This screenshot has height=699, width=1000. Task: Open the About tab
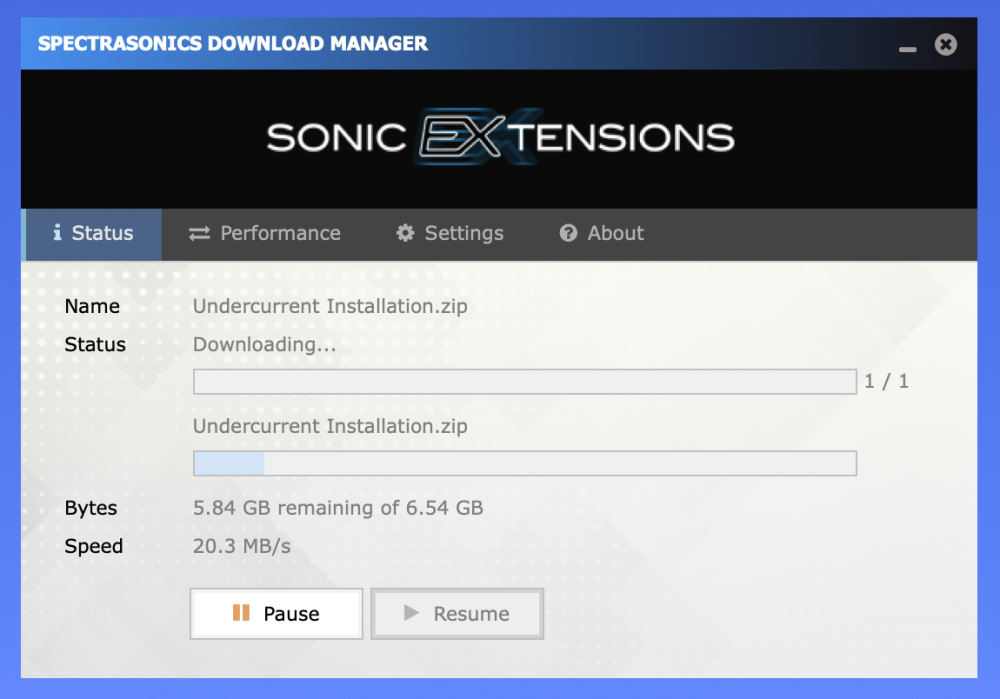(x=601, y=234)
